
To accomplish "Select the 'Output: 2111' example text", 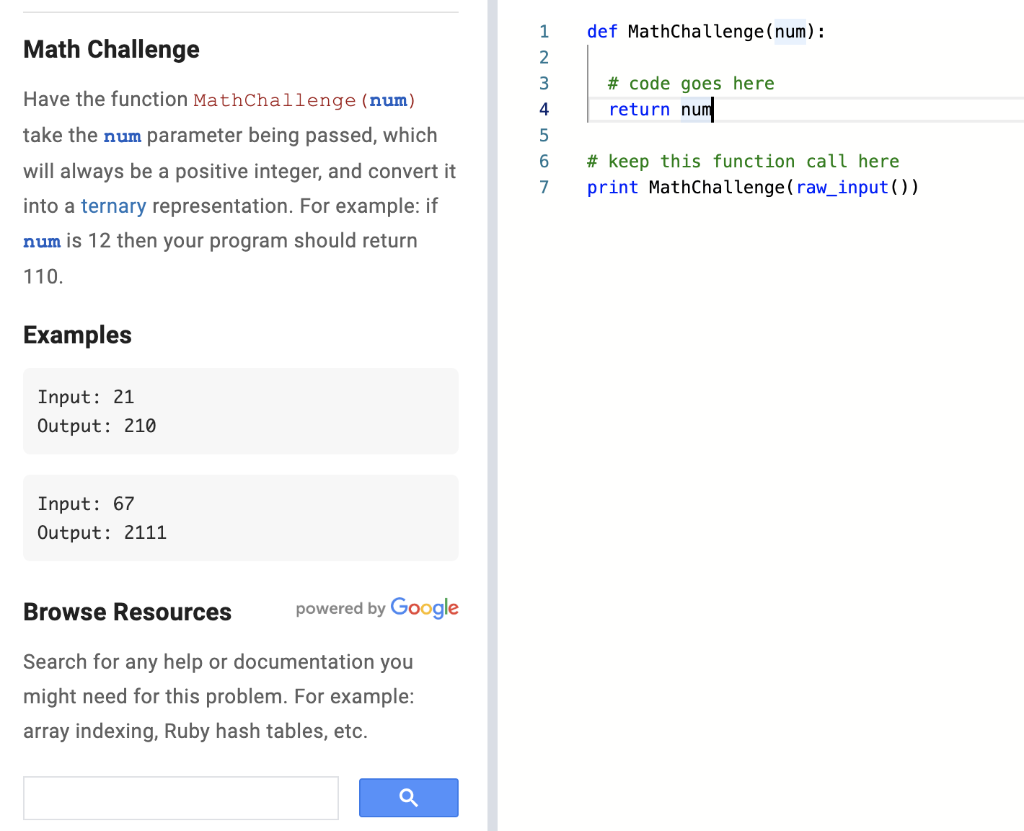I will click(102, 532).
